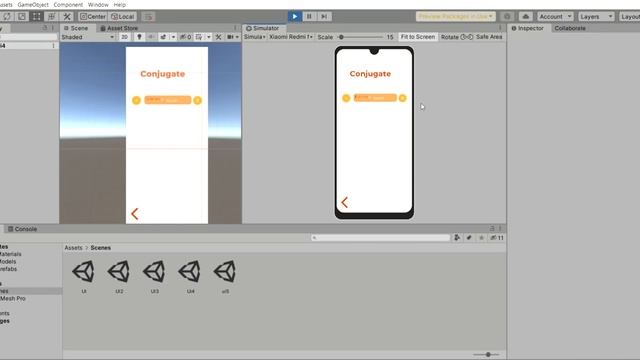Toggle the Safe Area button

pyautogui.click(x=489, y=37)
